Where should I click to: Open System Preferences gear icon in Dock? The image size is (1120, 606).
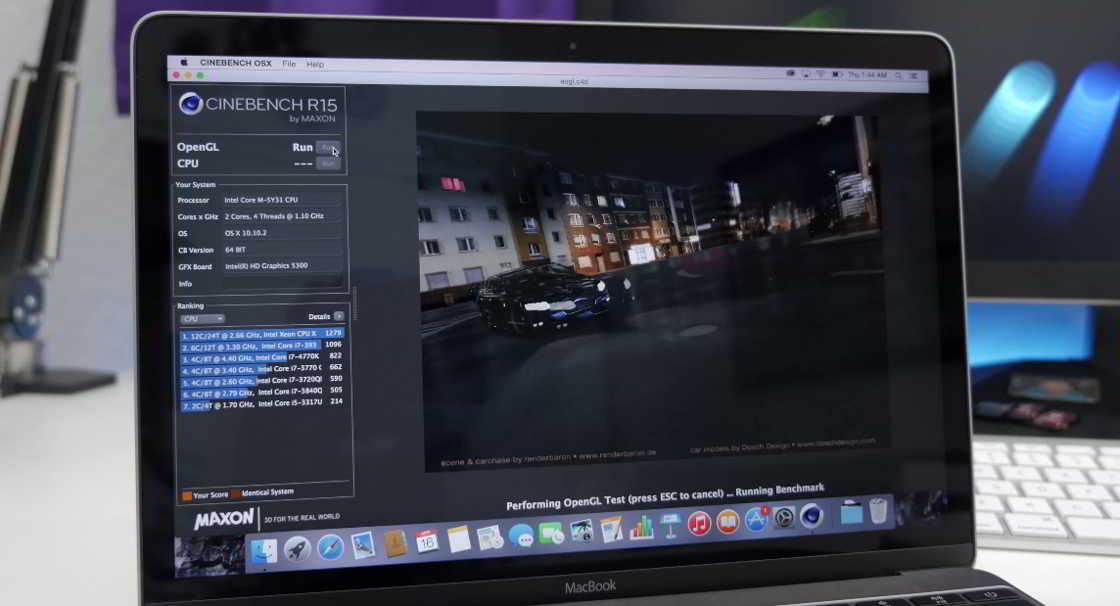click(x=784, y=517)
